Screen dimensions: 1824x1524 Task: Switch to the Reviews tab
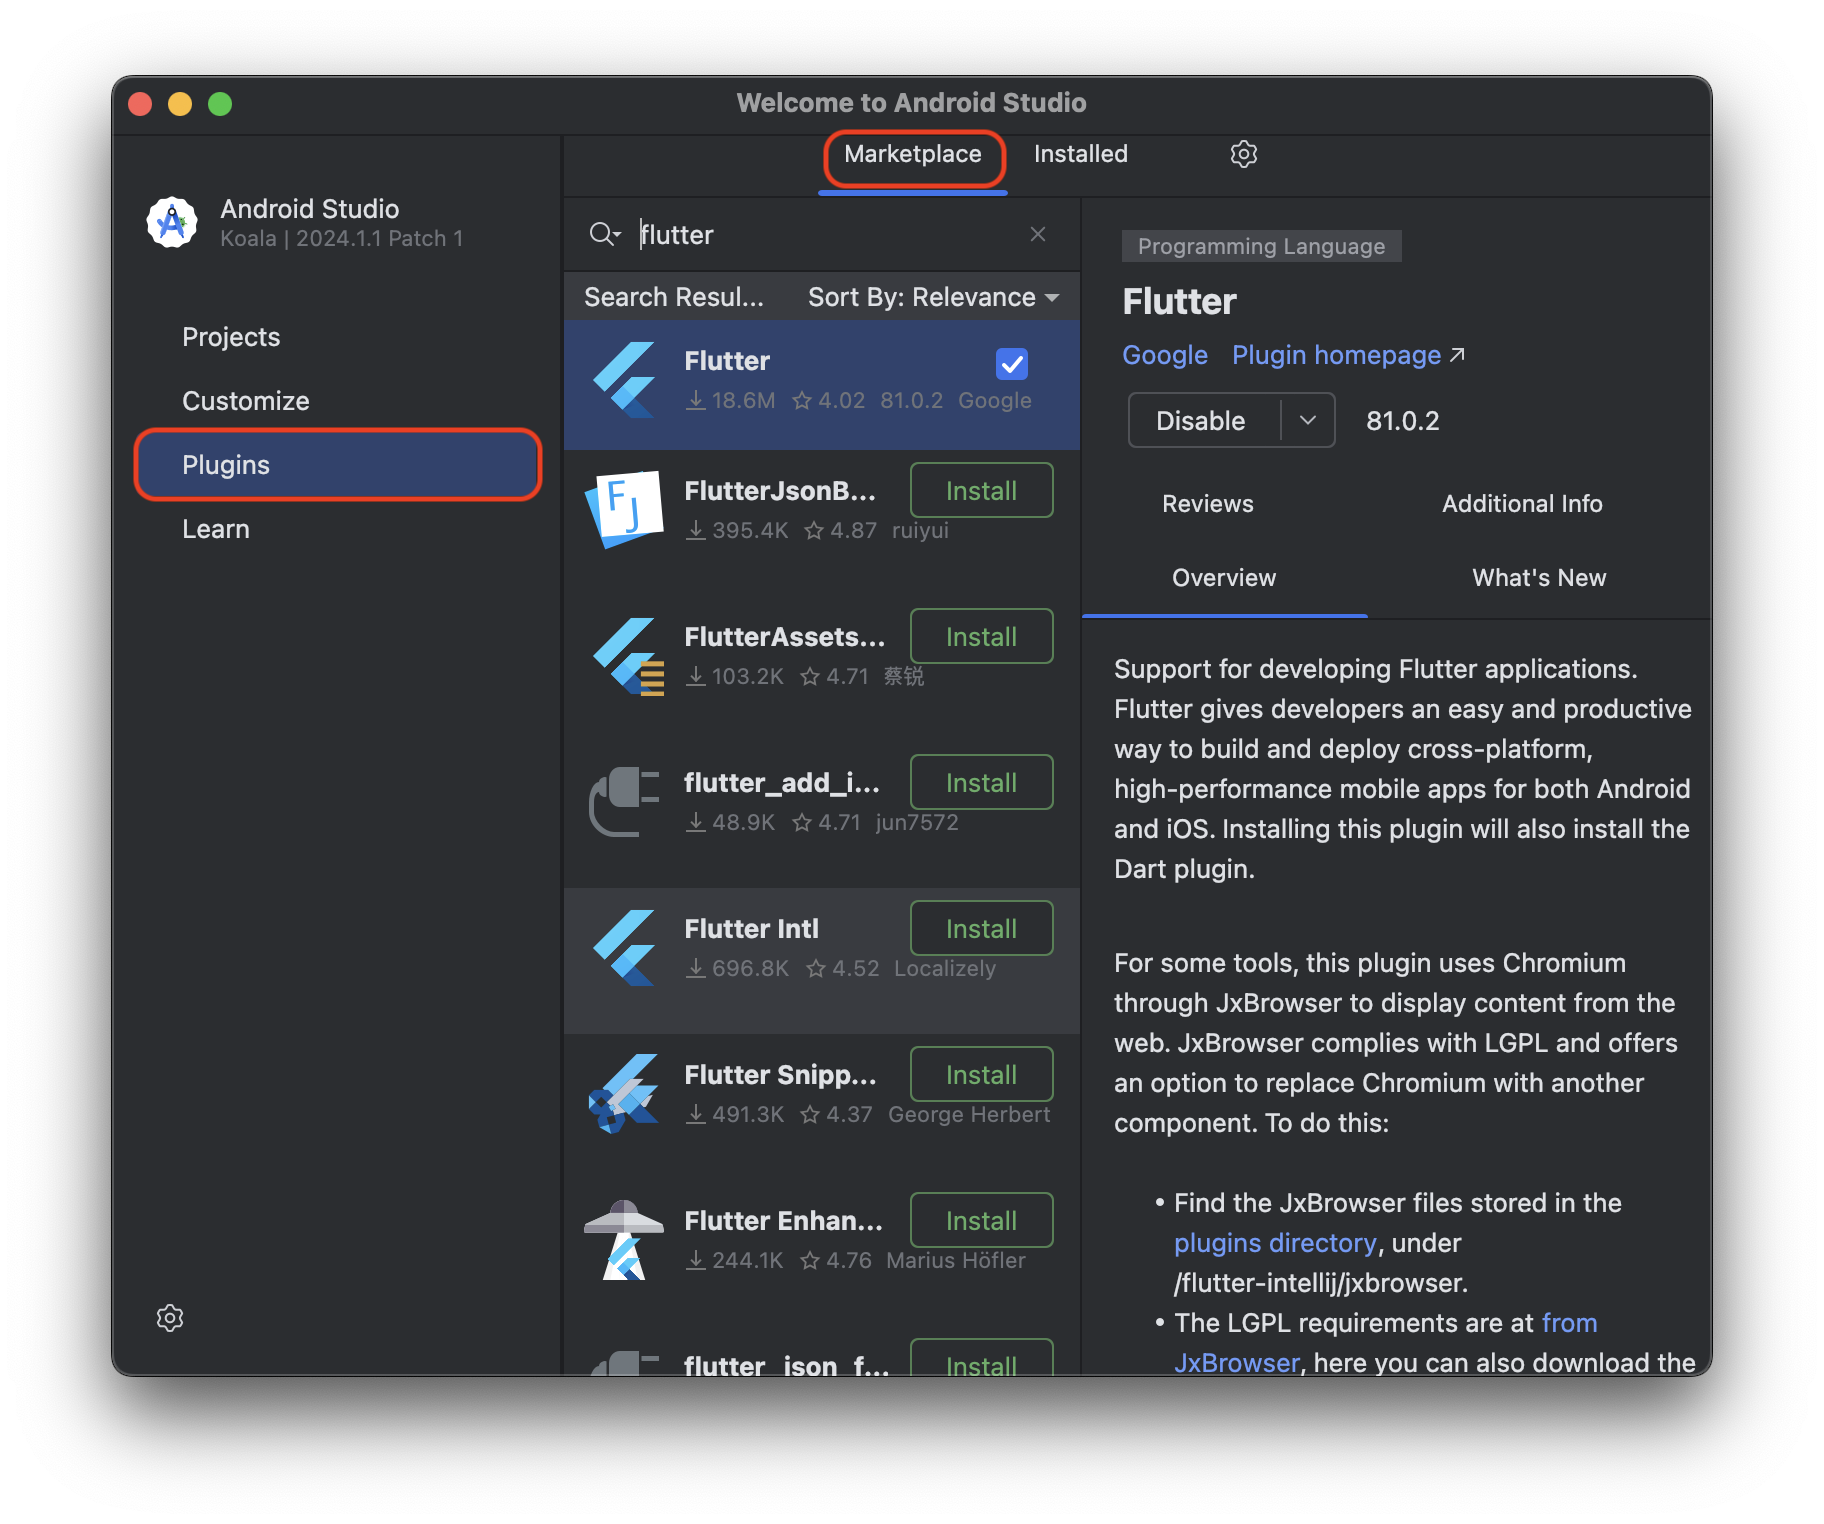pos(1207,503)
